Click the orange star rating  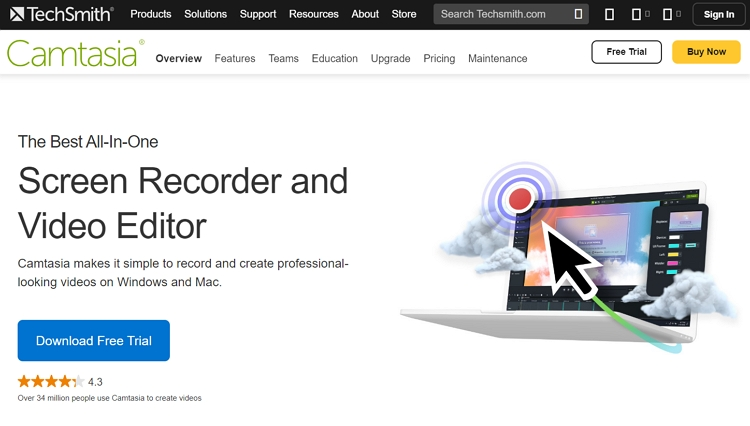coord(51,382)
